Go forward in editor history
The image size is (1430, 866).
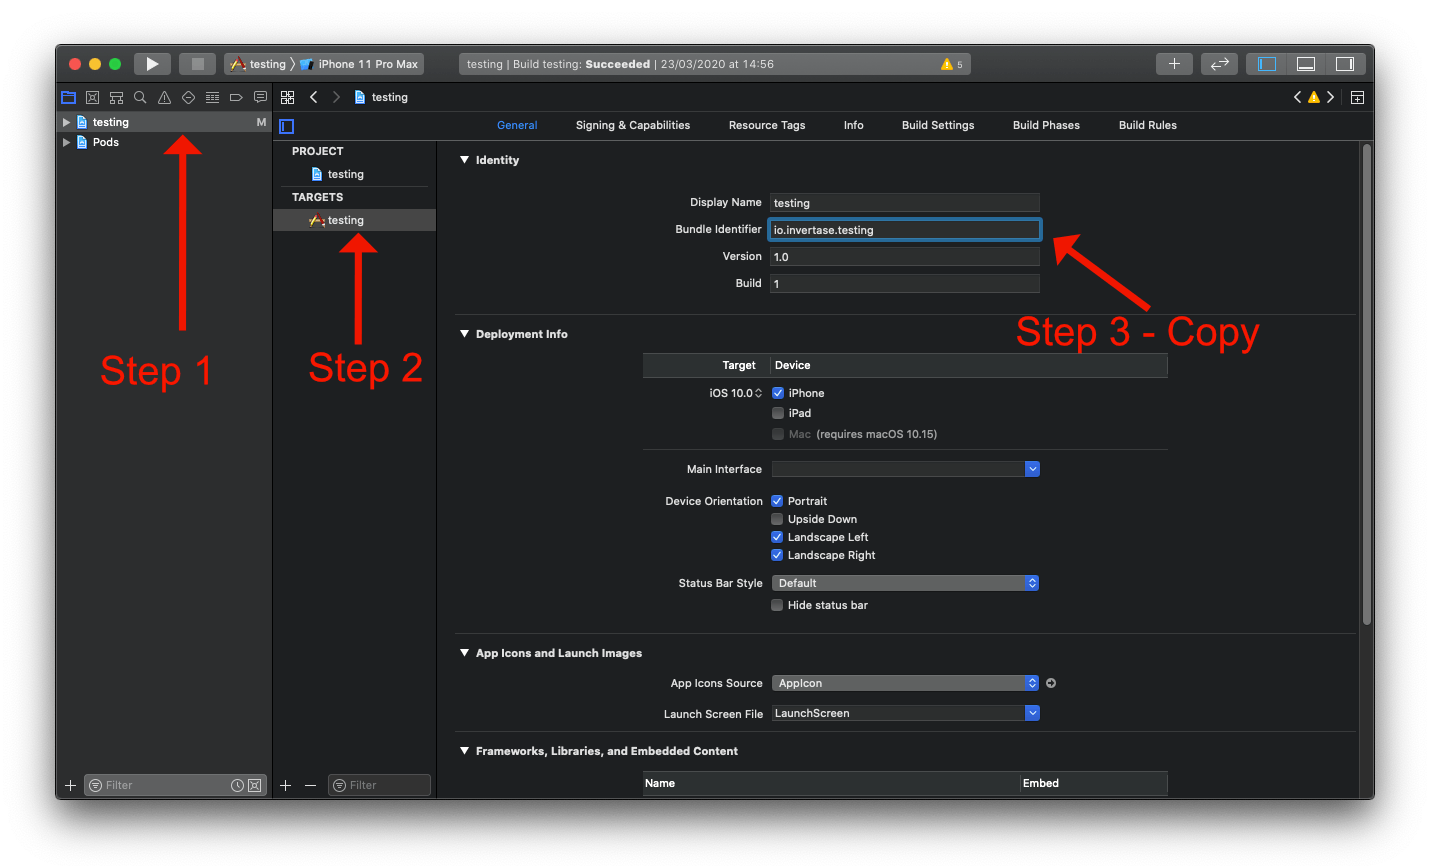pos(336,97)
